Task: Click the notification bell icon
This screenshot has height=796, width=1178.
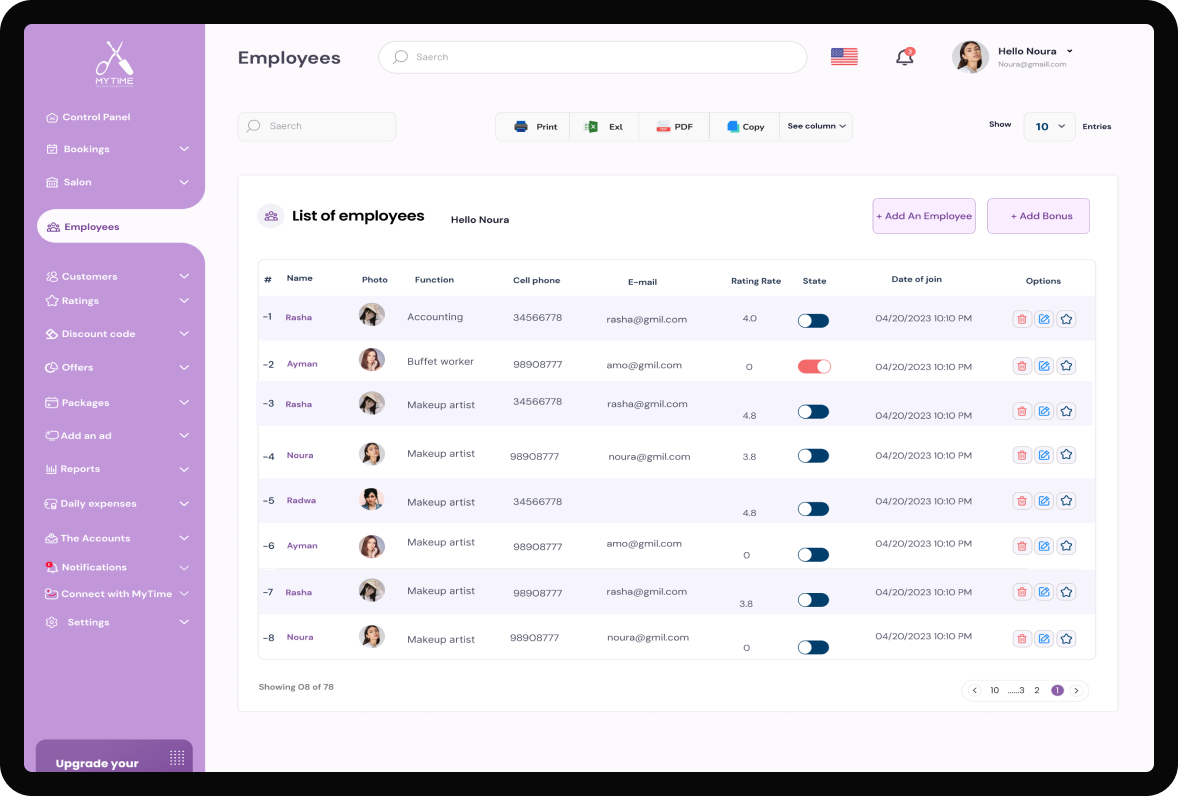Action: (x=904, y=57)
